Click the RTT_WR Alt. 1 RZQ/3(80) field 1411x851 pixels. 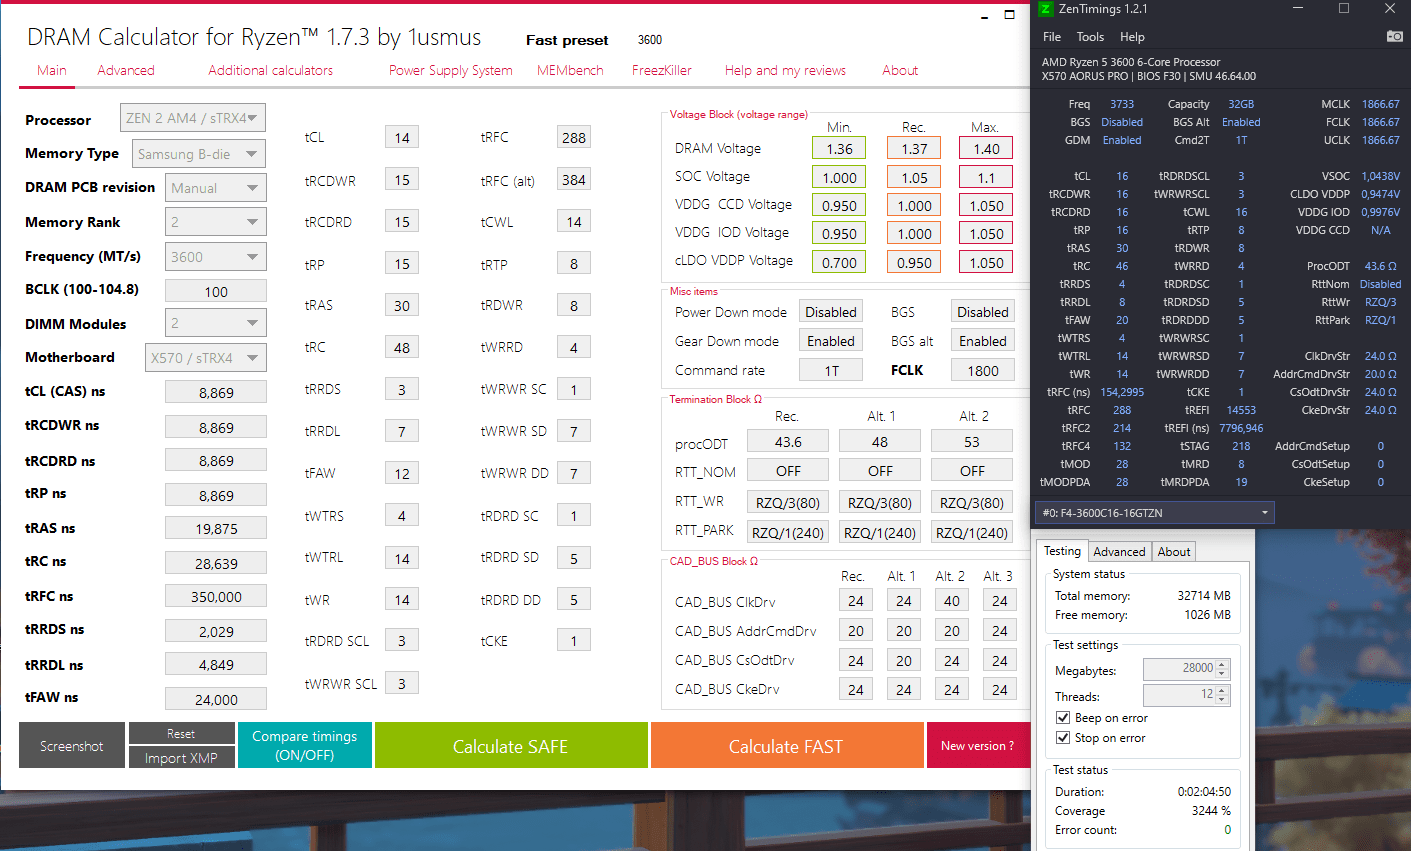coord(880,502)
